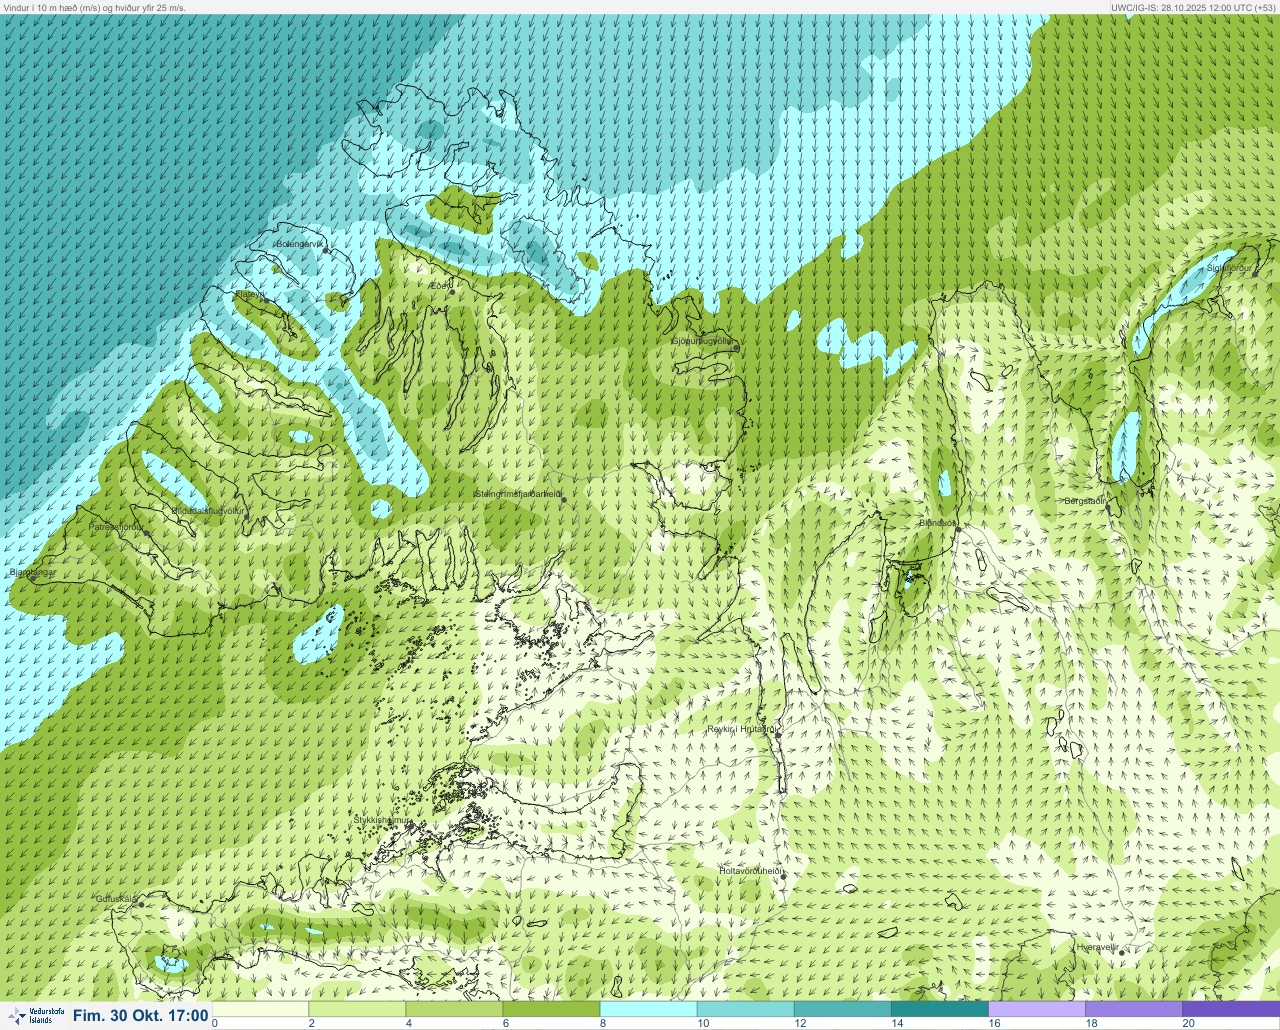The image size is (1280, 1030).
Task: Select the 2–4 m/s light green swatch
Action: [x=359, y=1009]
